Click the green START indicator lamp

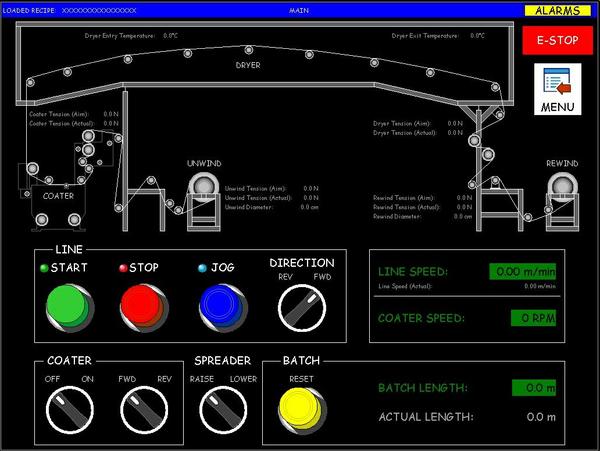(44, 268)
